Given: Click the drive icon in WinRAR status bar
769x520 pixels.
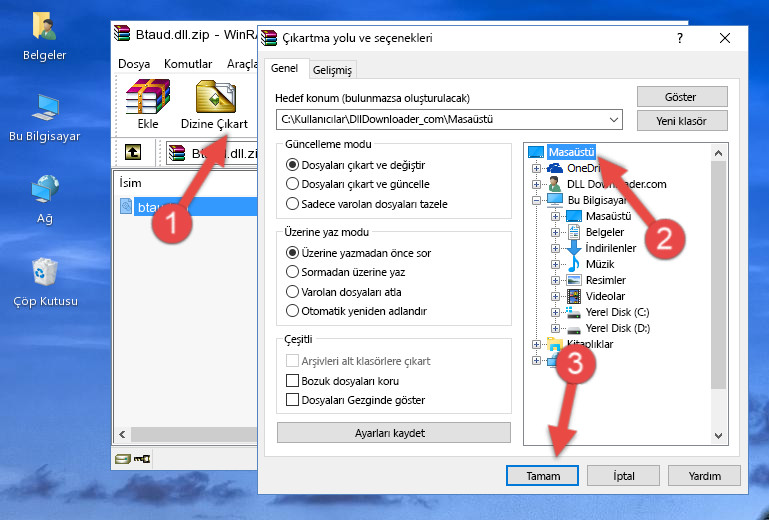Looking at the screenshot, I should [x=123, y=459].
